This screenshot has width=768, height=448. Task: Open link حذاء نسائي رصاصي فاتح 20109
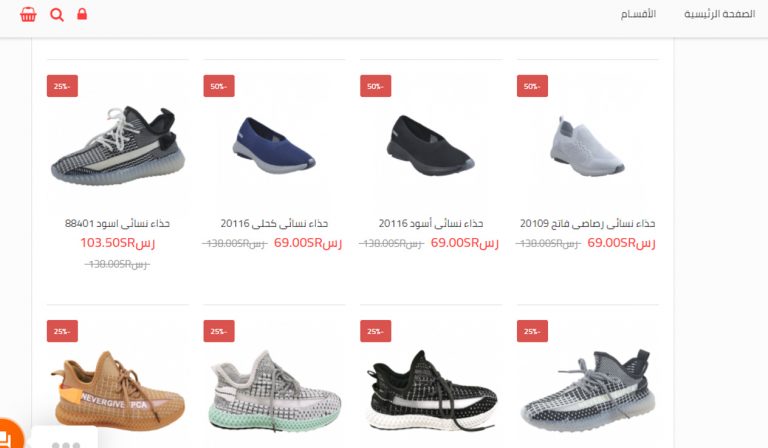click(x=588, y=223)
